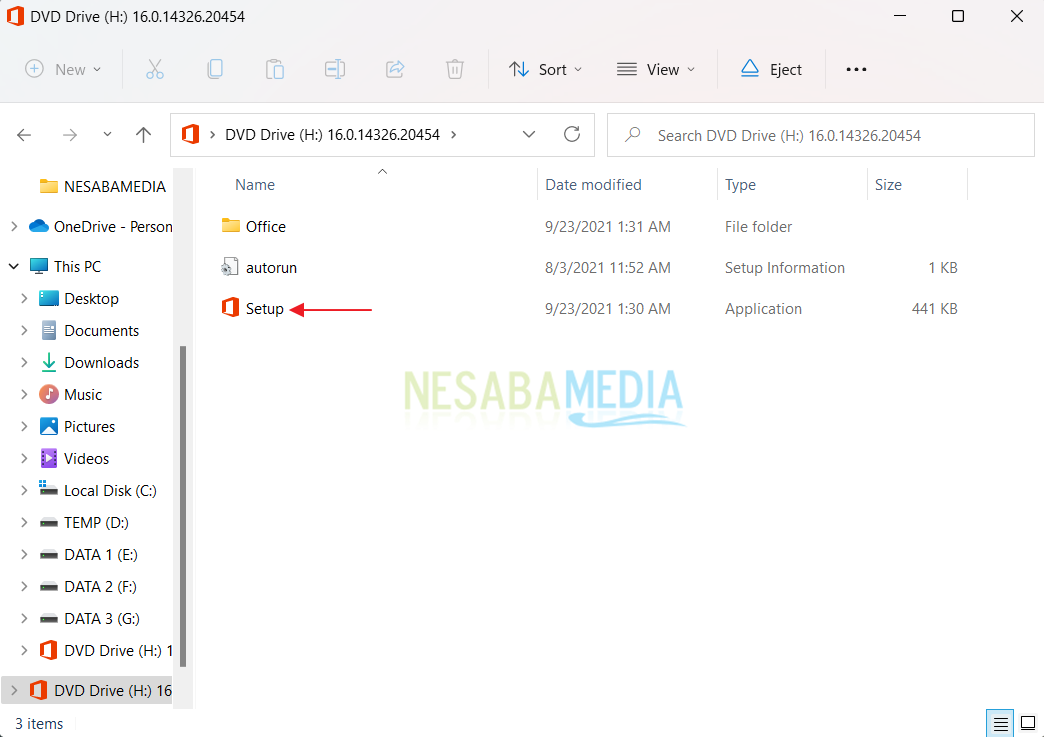Viewport: 1044px width, 737px height.
Task: Switch to large thumbnails view icon
Action: [1028, 724]
